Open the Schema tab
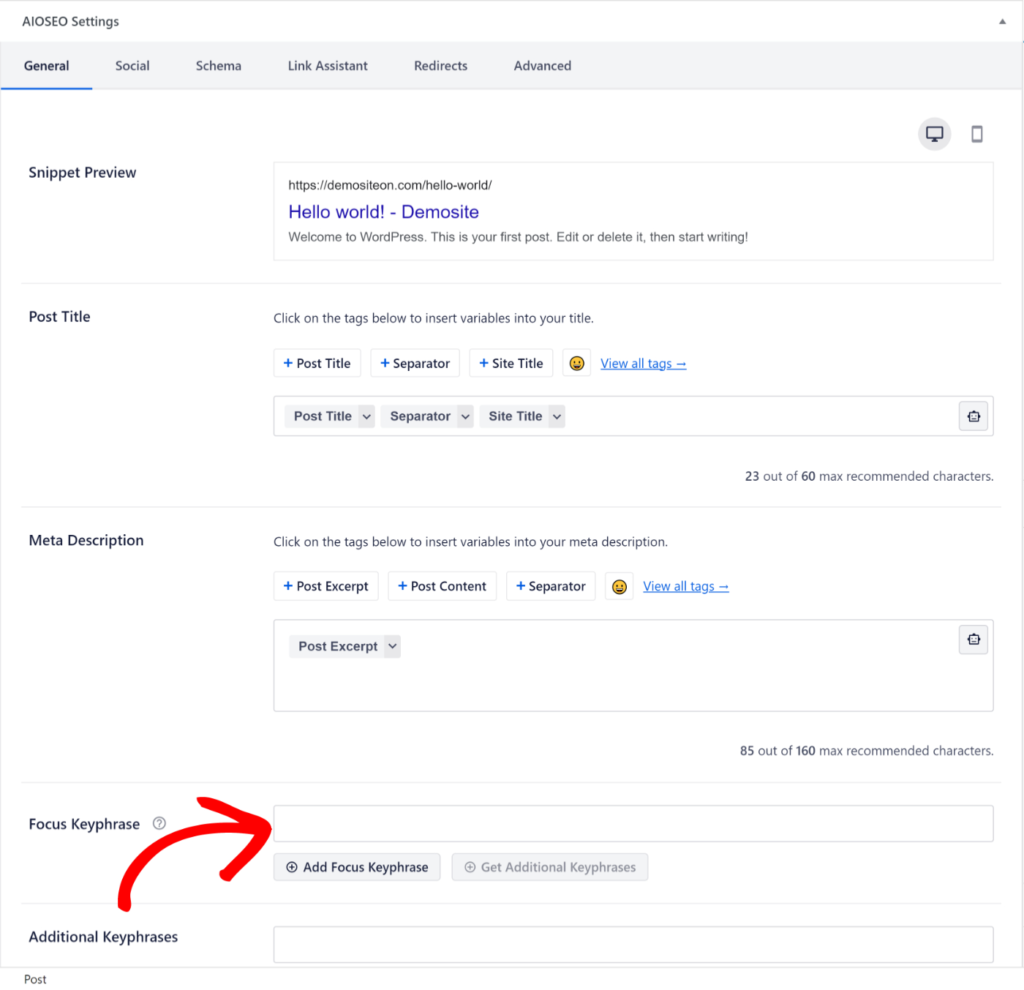This screenshot has height=990, width=1024. (x=218, y=66)
